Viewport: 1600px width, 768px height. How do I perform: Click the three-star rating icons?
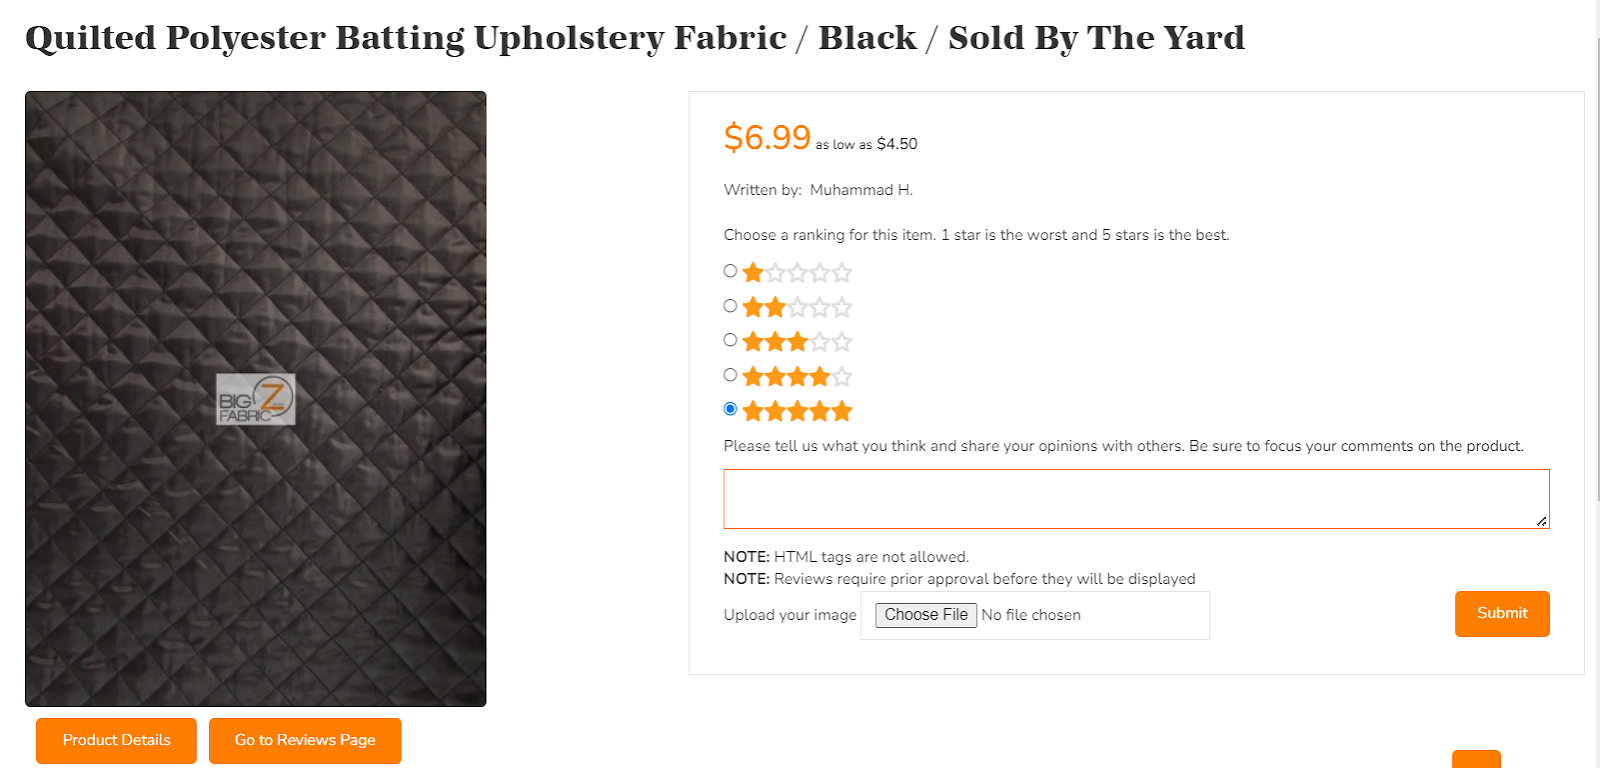(797, 342)
